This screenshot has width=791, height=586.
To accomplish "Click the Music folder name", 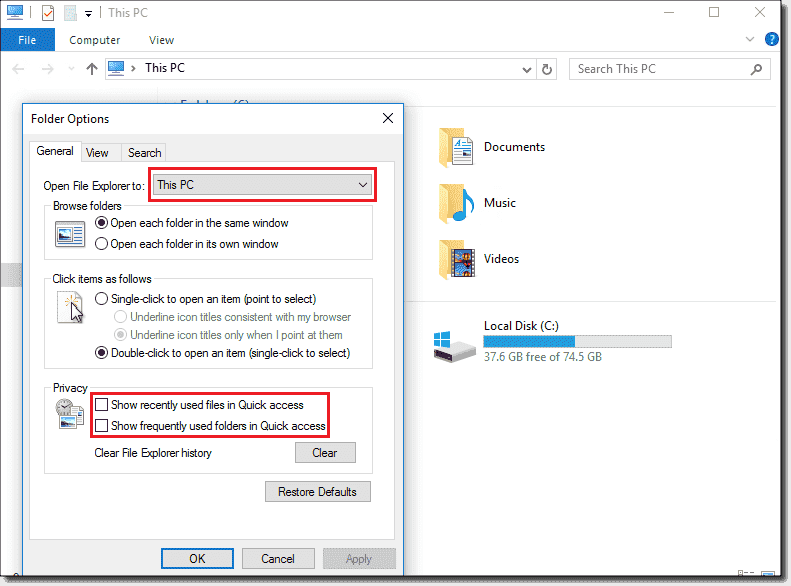I will click(x=500, y=203).
